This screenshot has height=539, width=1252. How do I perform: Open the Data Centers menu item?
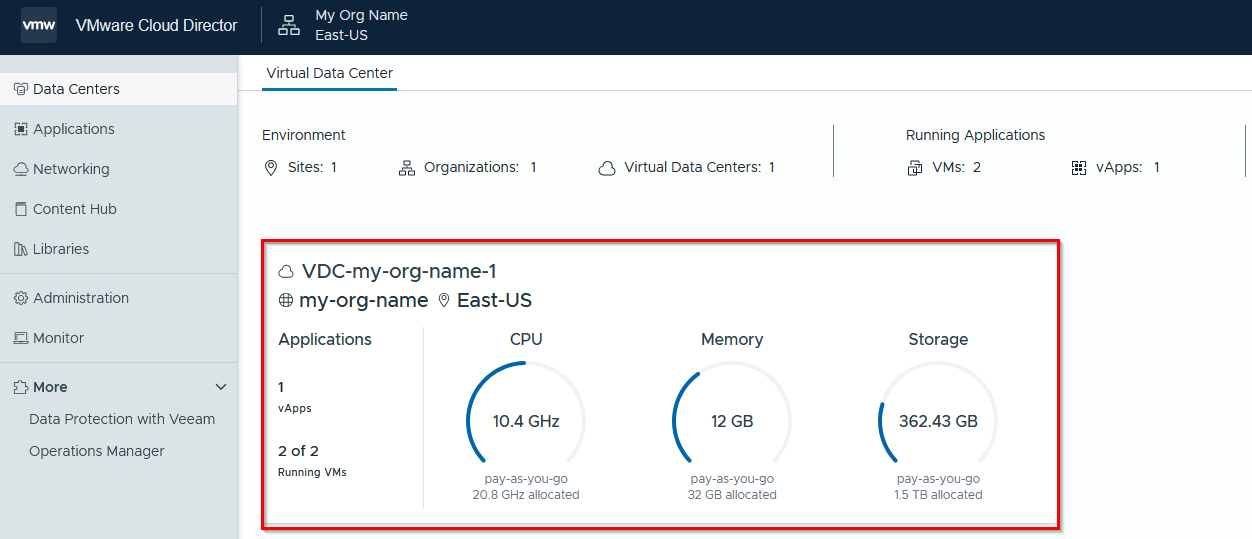click(x=119, y=89)
